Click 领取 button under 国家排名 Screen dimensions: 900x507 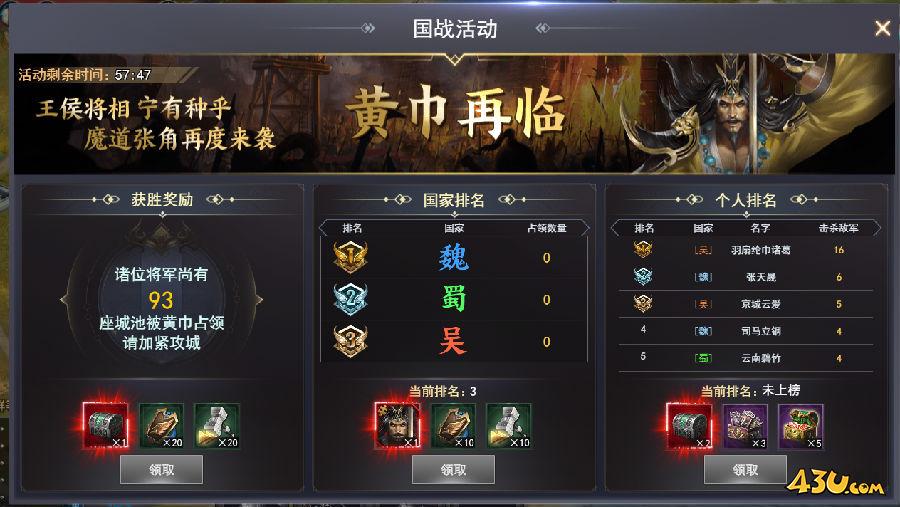[x=453, y=470]
